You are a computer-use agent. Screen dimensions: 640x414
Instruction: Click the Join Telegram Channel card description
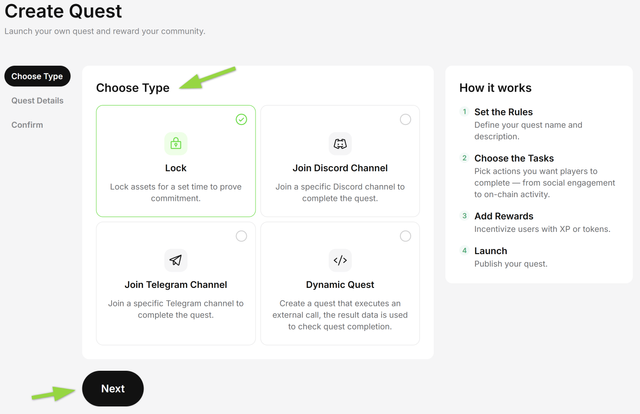pos(176,309)
